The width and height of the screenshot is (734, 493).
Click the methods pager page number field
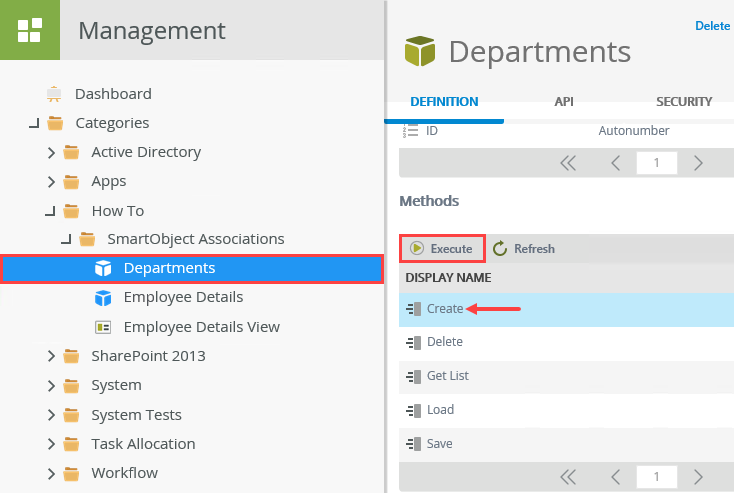point(656,477)
